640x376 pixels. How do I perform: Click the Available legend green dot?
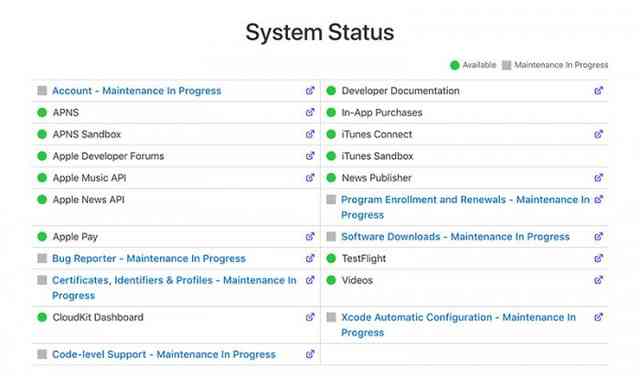455,65
